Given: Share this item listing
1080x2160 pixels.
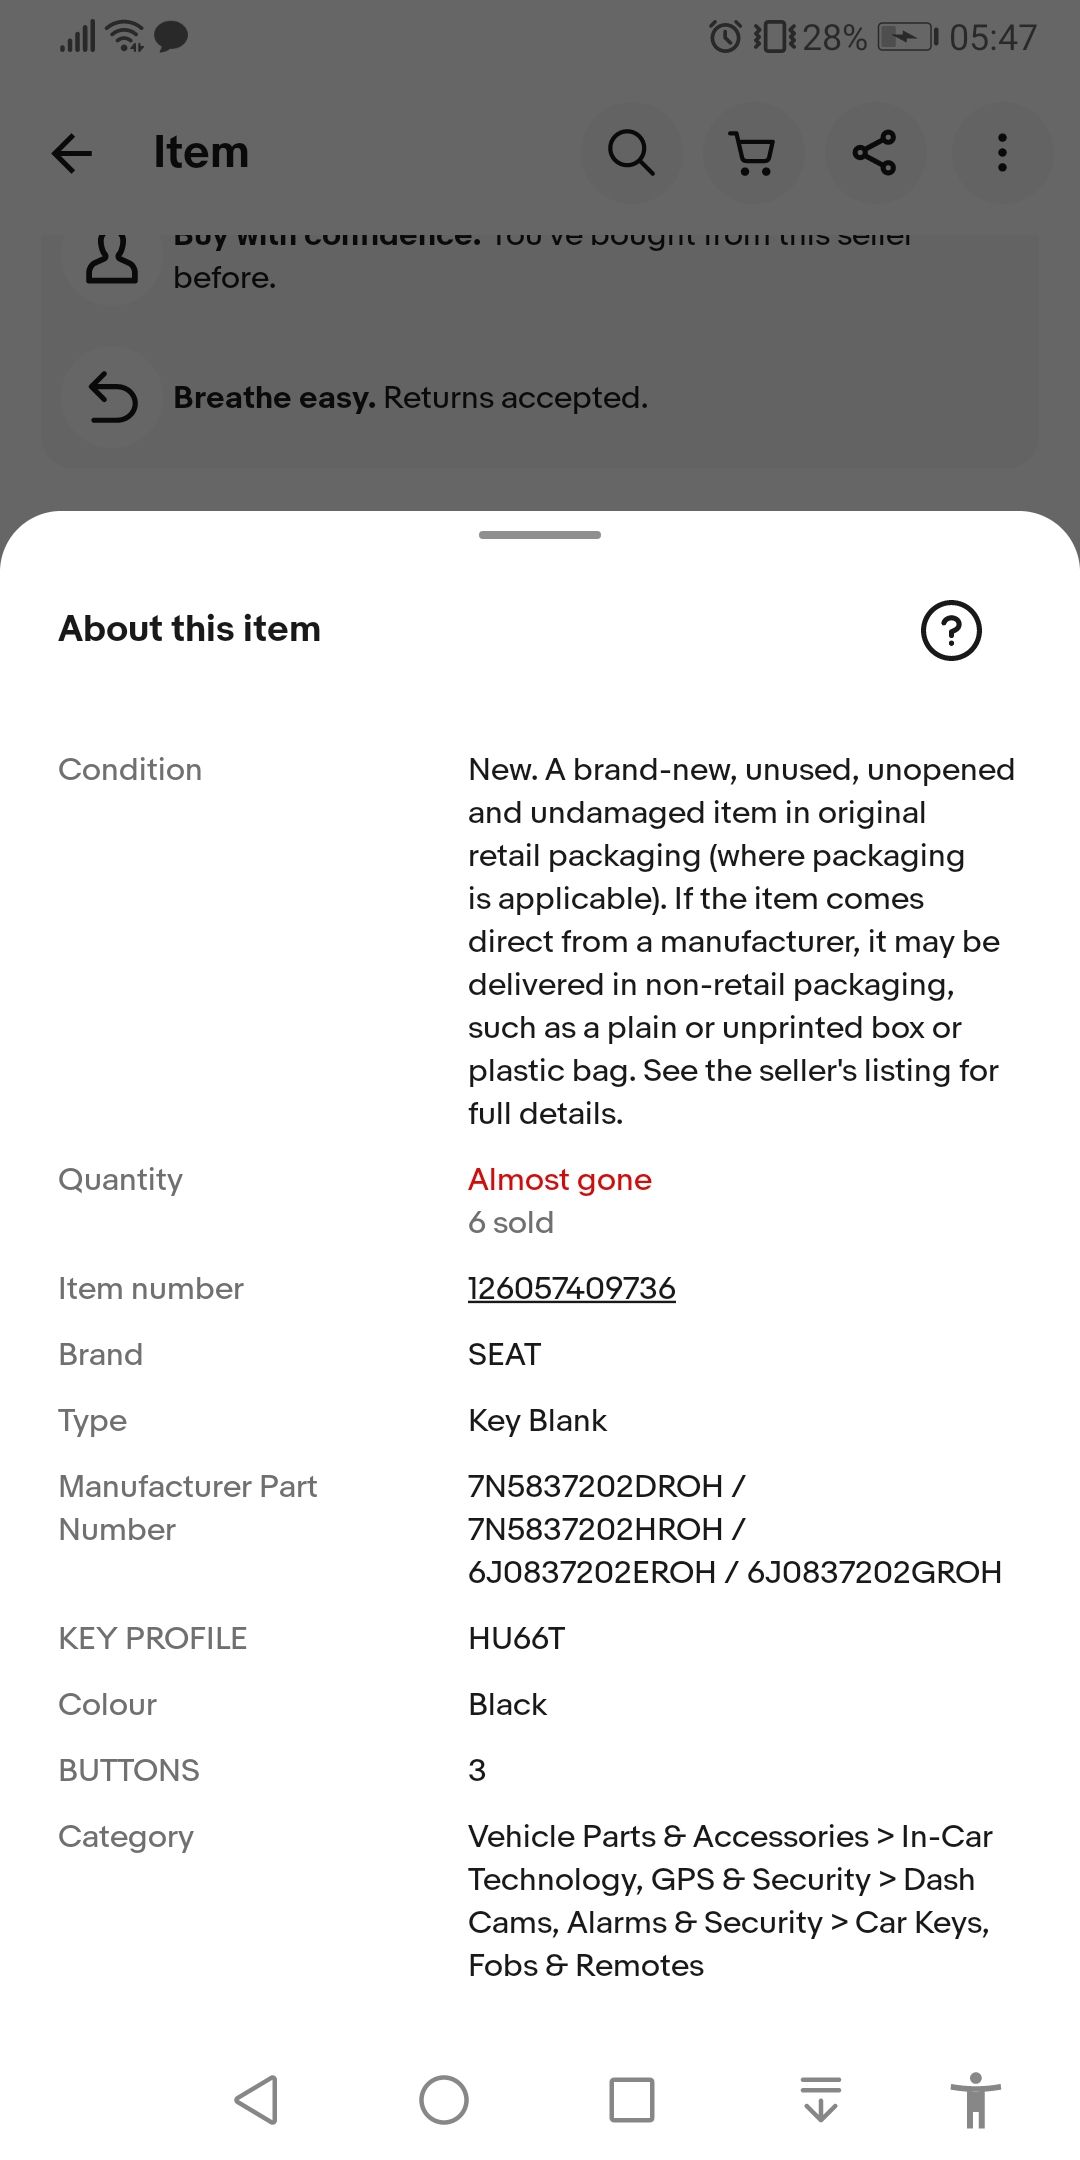Looking at the screenshot, I should [x=874, y=154].
